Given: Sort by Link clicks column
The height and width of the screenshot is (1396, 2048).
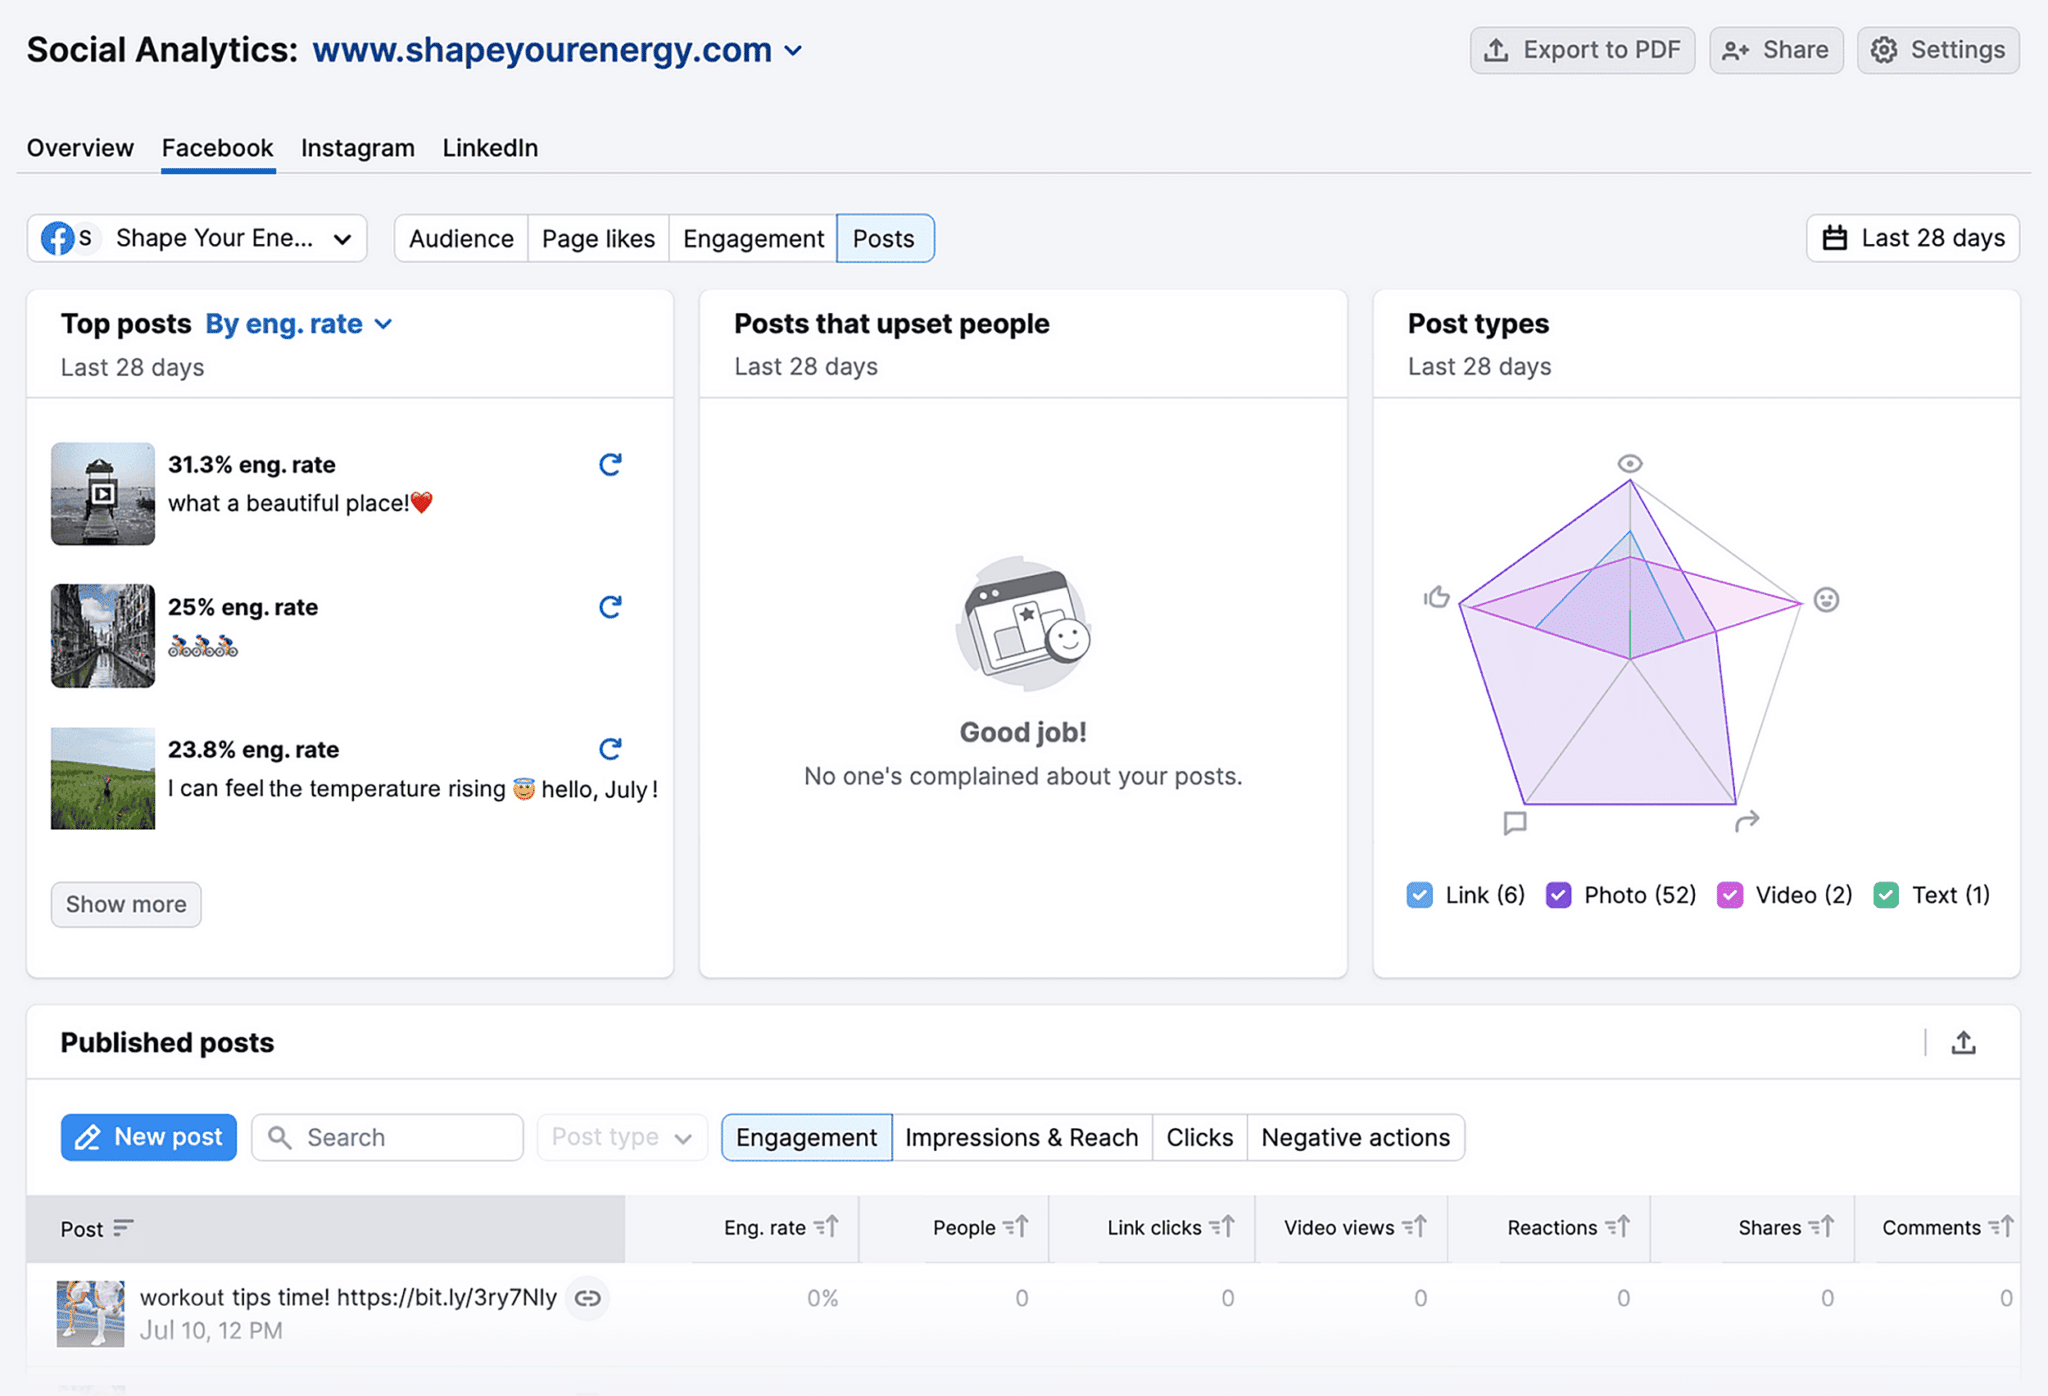Looking at the screenshot, I should [1222, 1226].
